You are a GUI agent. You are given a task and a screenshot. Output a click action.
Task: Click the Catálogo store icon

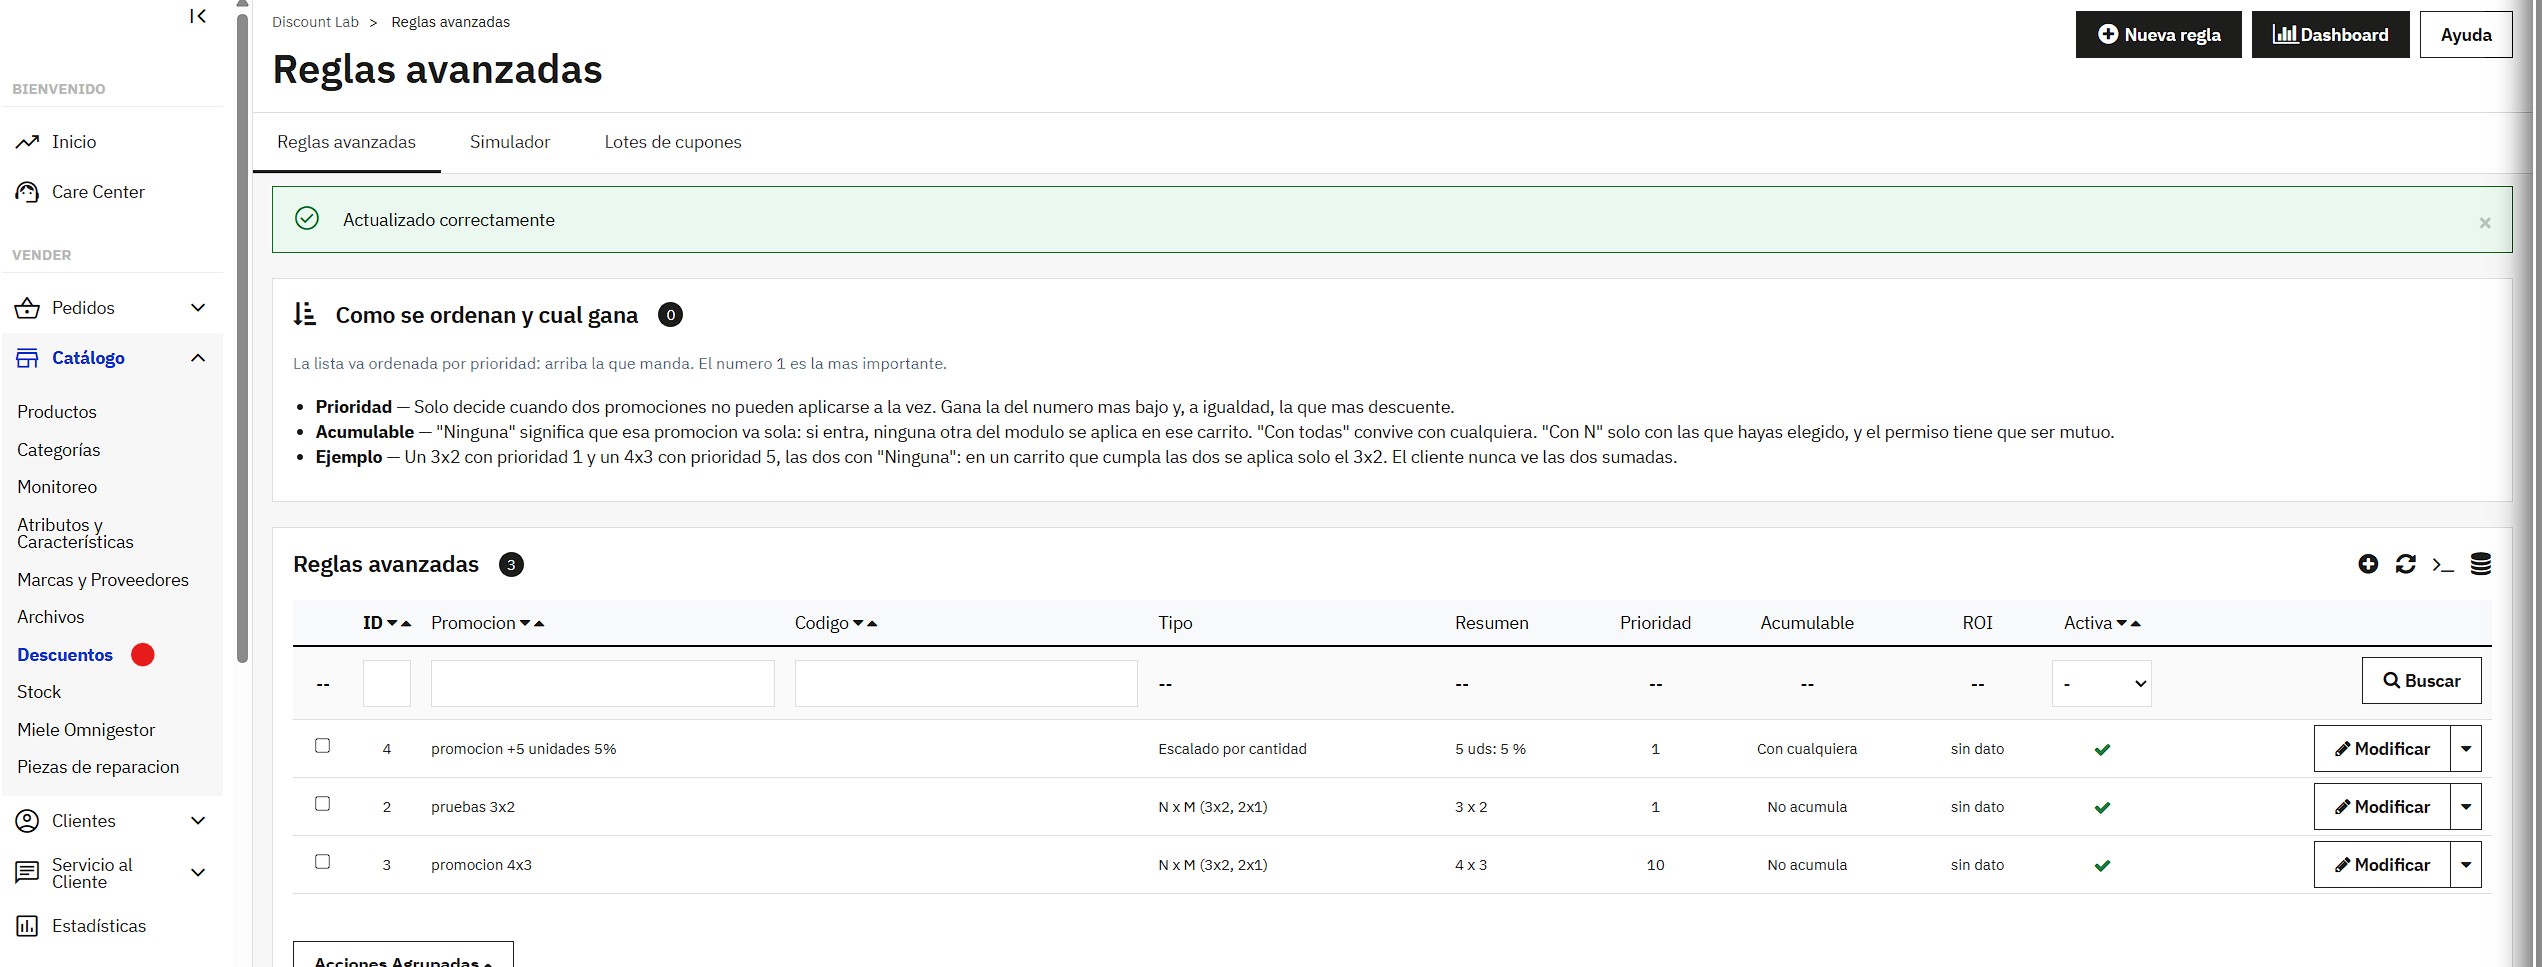(27, 358)
